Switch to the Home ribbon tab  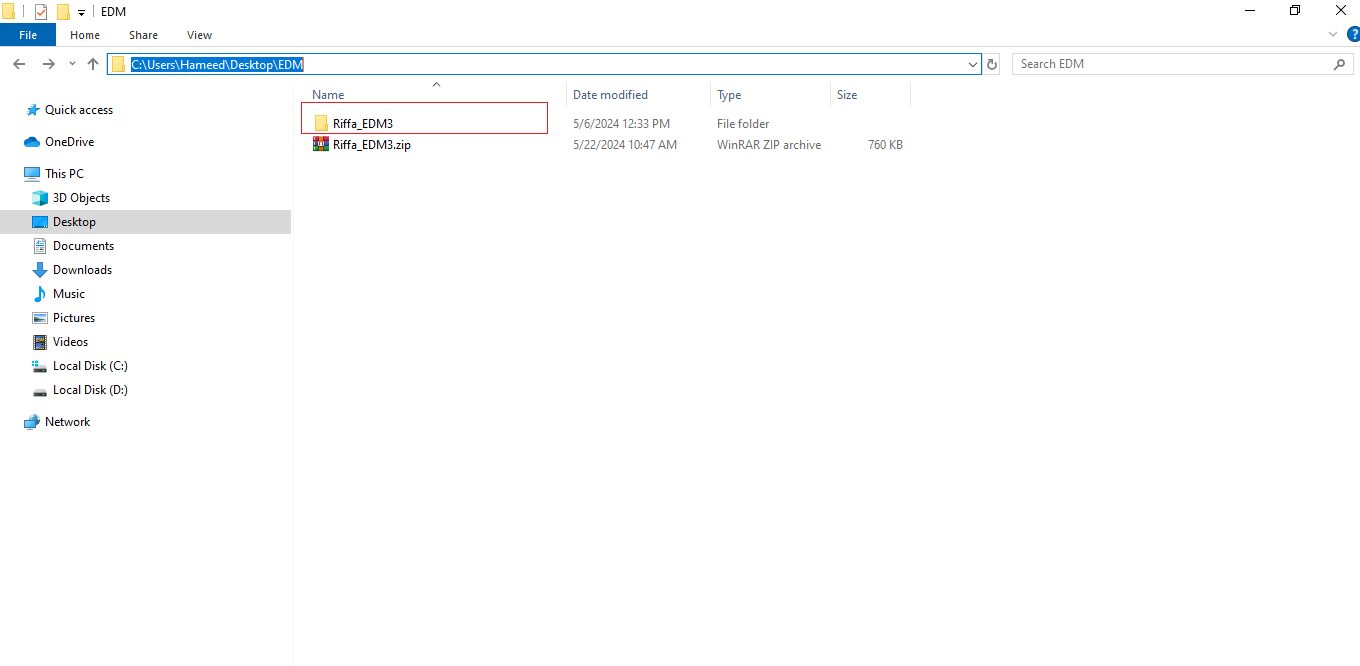[85, 35]
